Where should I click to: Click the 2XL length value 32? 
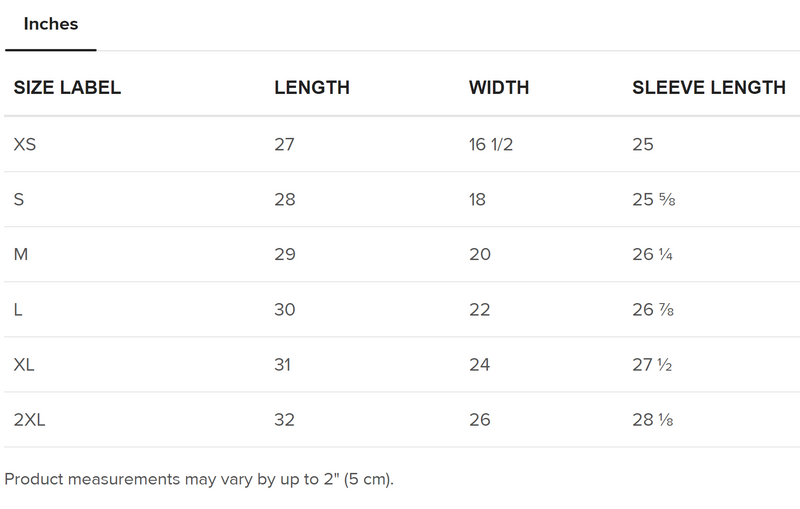click(285, 420)
